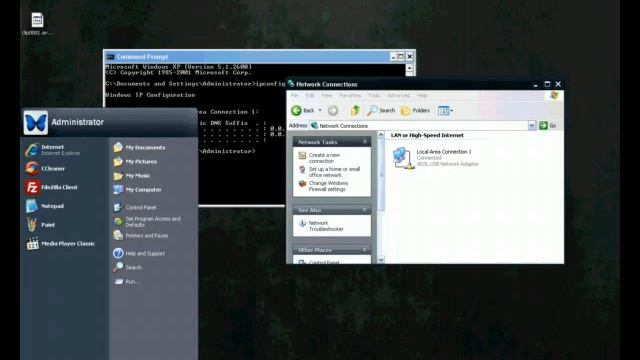Click the Administrator butterfly user picture
The image size is (640, 360).
(x=36, y=122)
